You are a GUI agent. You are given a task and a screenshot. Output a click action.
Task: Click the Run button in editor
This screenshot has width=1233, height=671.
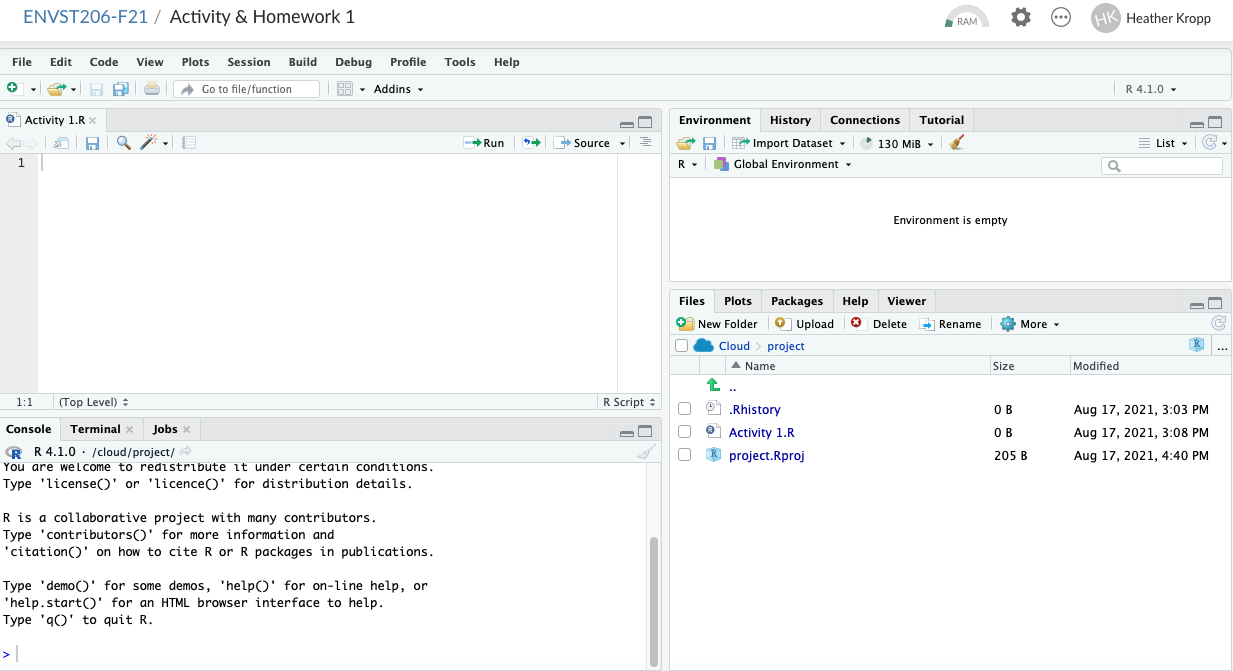tap(484, 143)
